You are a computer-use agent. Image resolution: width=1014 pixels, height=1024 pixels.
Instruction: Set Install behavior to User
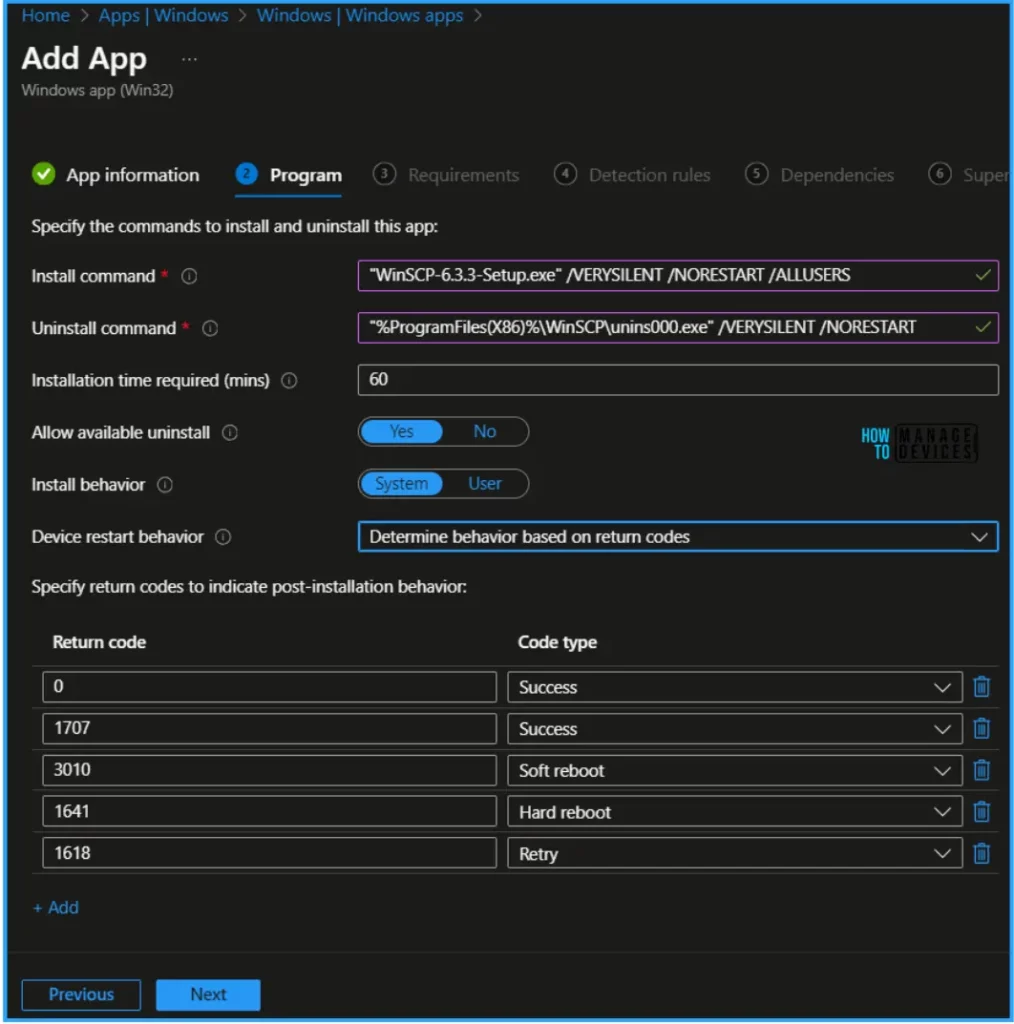point(484,484)
